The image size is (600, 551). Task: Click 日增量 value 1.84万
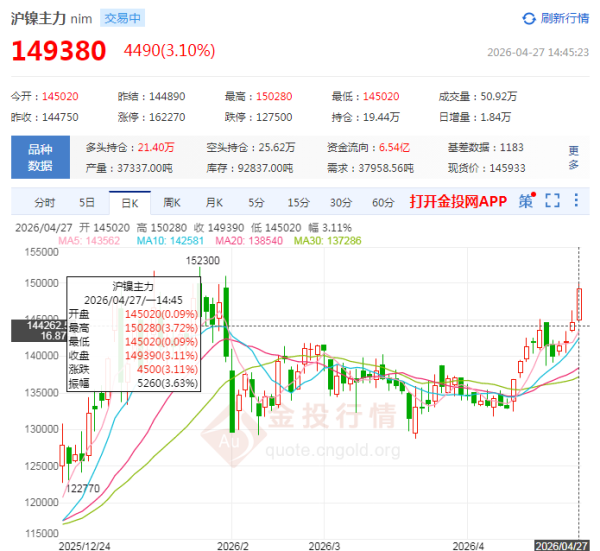coord(496,117)
